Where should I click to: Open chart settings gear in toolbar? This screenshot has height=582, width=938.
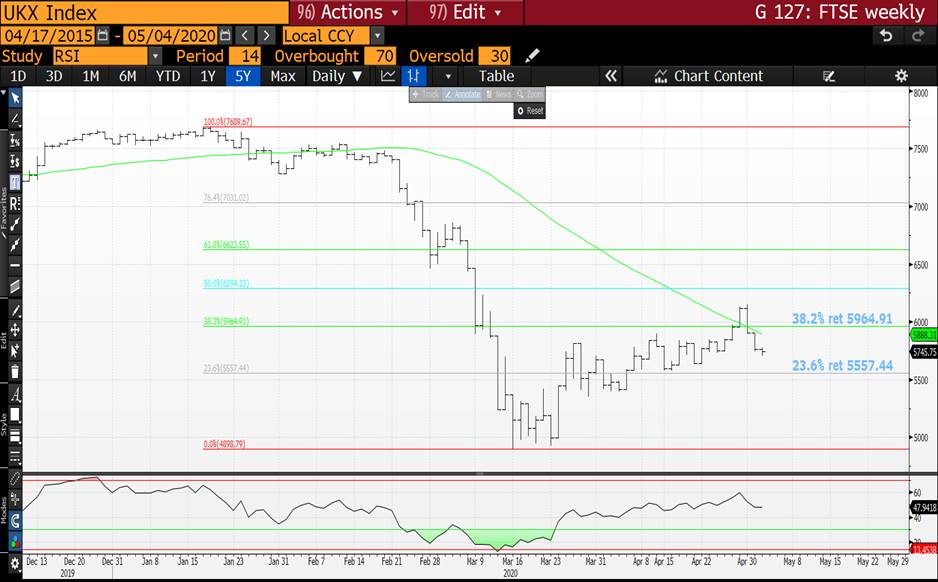point(901,76)
